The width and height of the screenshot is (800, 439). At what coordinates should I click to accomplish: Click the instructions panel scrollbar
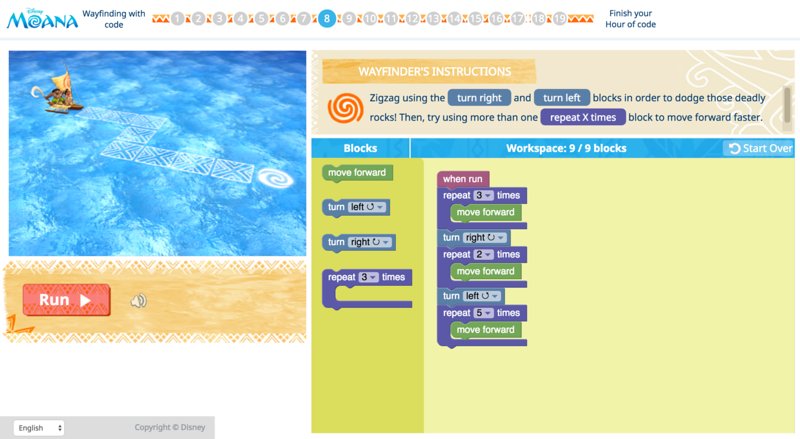coord(787,106)
